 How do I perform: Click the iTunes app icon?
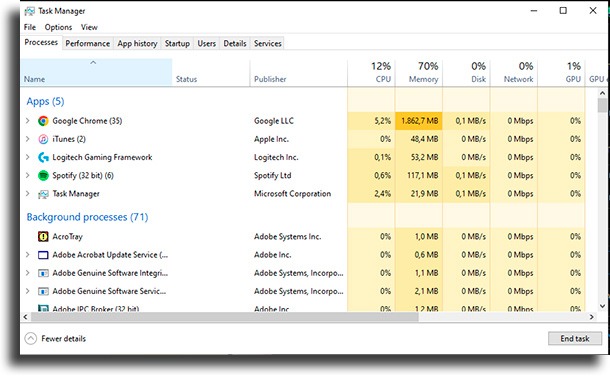click(x=43, y=139)
